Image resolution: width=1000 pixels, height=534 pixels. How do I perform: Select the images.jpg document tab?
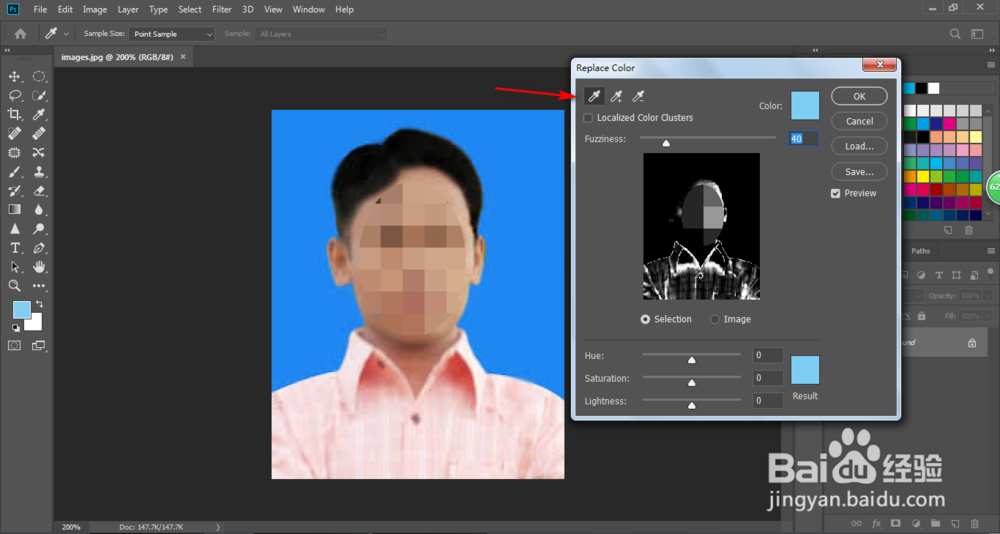(x=117, y=57)
